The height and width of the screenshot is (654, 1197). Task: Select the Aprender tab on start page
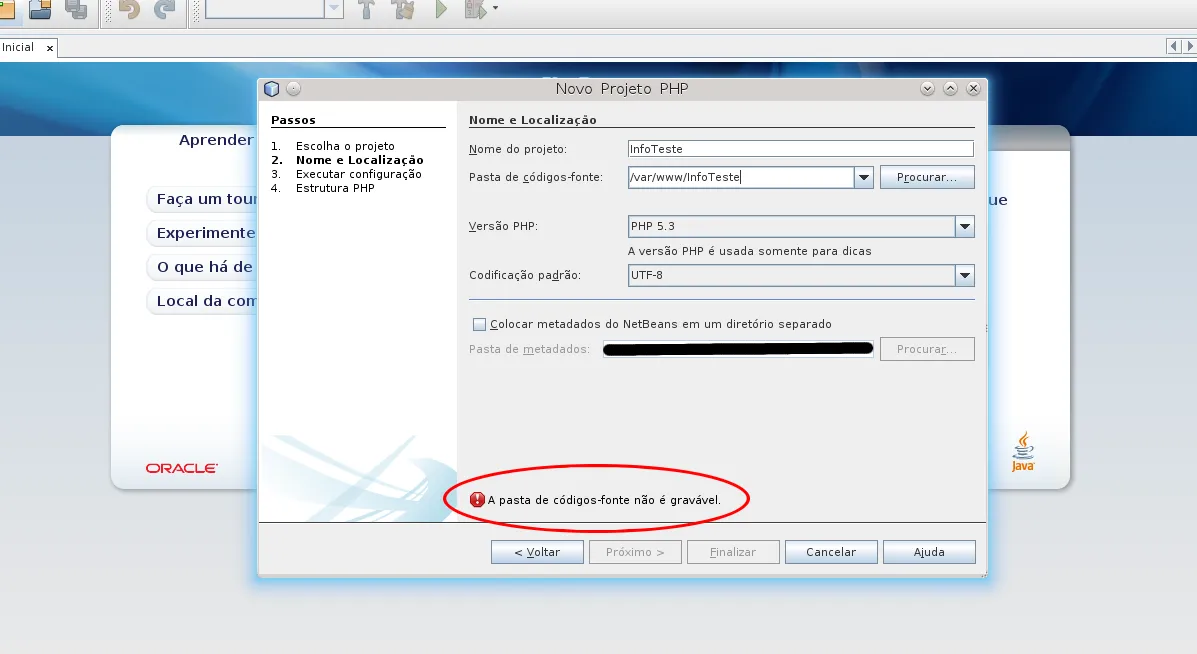216,140
